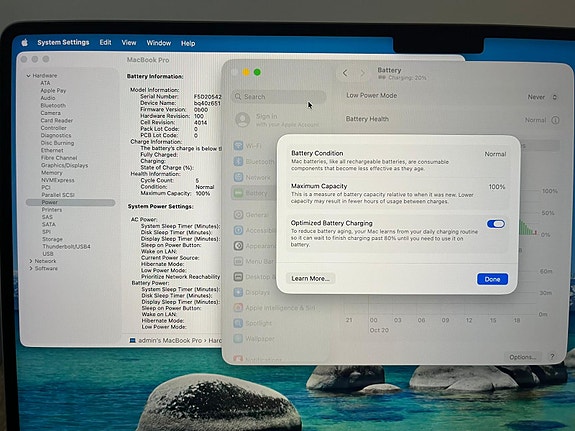This screenshot has width=575, height=431.
Task: Click the Done button
Action: pos(492,279)
